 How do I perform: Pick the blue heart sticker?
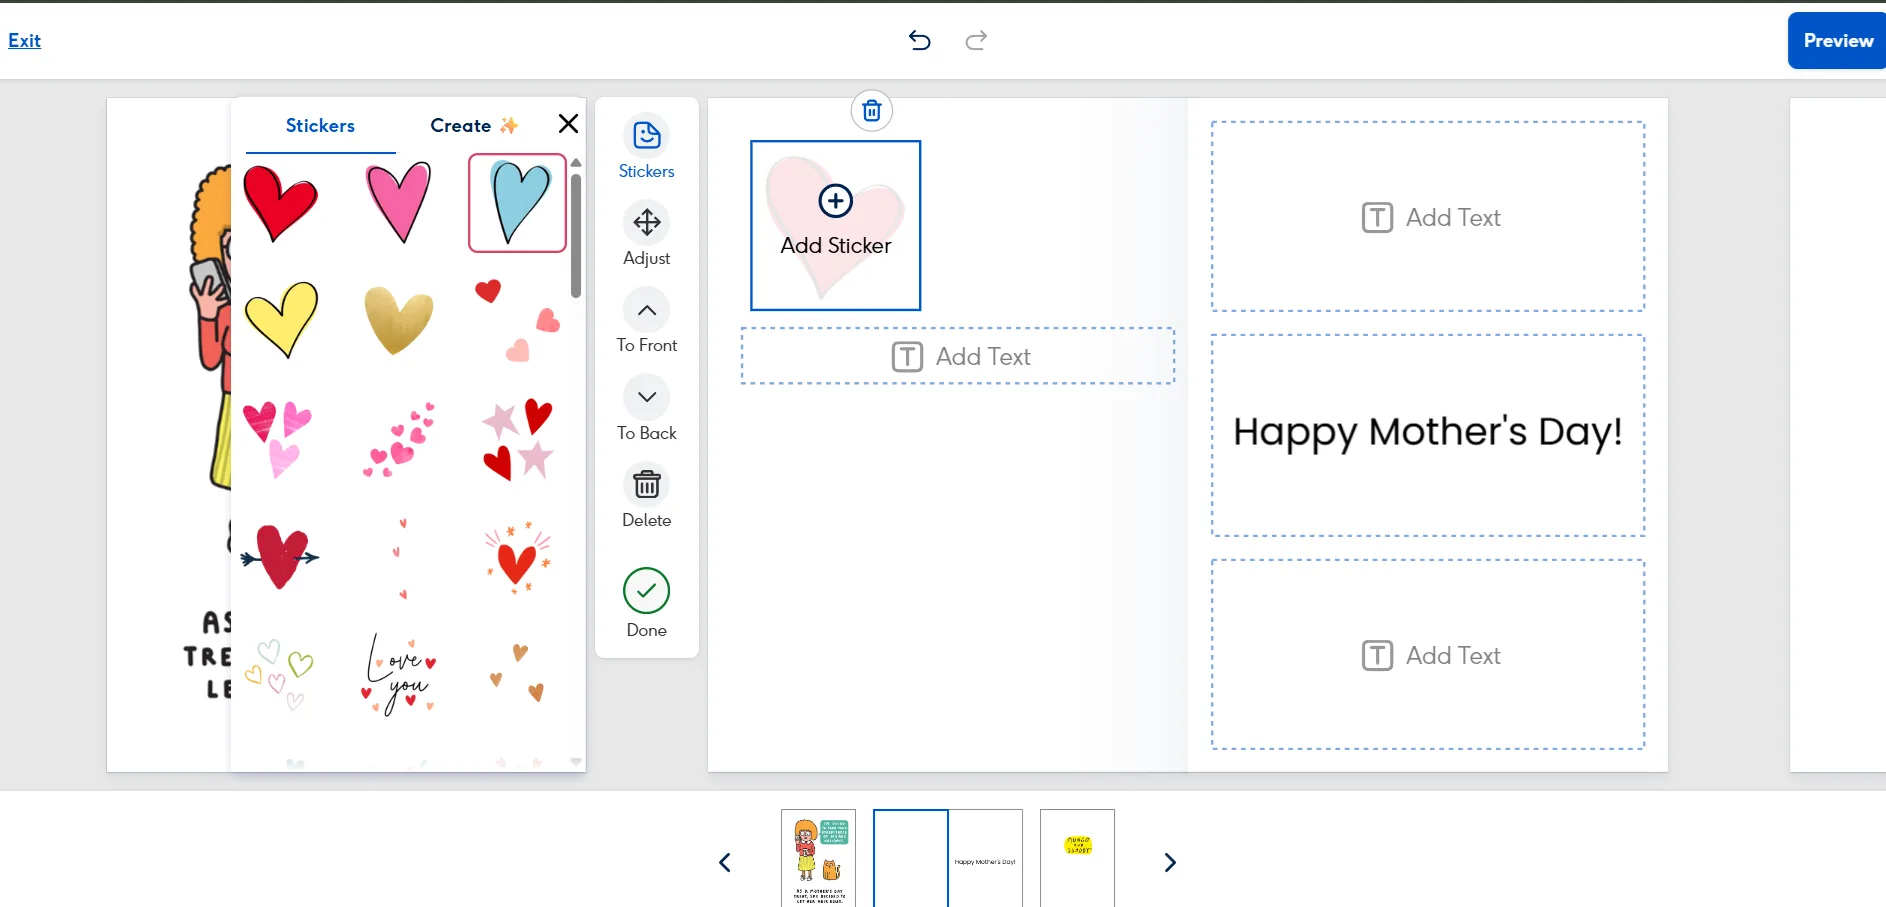[518, 203]
